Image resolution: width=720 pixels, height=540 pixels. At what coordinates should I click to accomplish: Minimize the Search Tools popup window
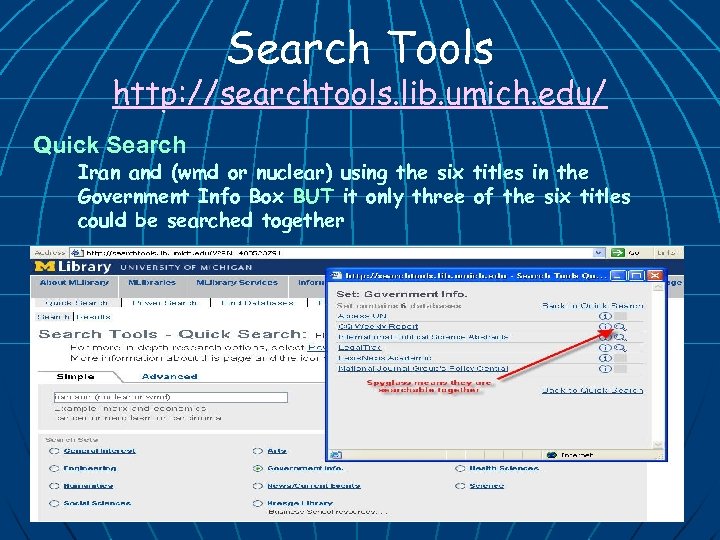(619, 276)
